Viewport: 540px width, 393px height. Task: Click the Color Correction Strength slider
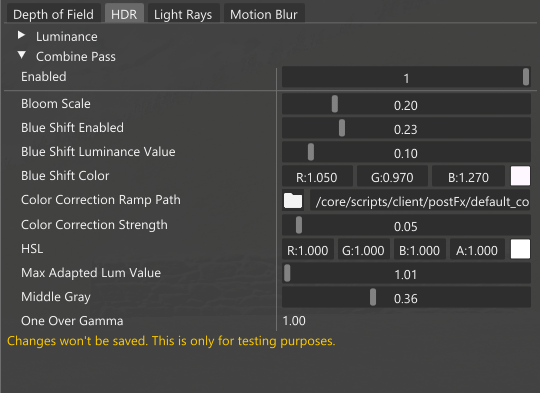point(406,225)
